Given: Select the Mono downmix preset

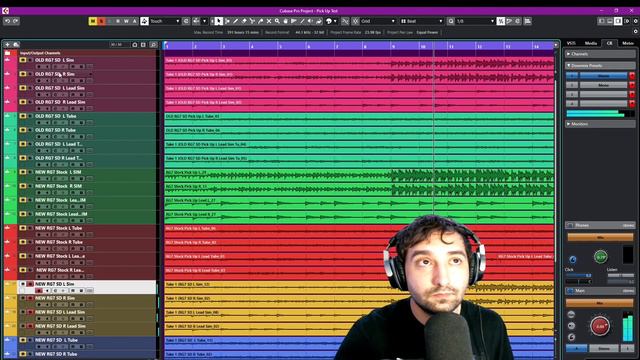Looking at the screenshot, I should 603,85.
